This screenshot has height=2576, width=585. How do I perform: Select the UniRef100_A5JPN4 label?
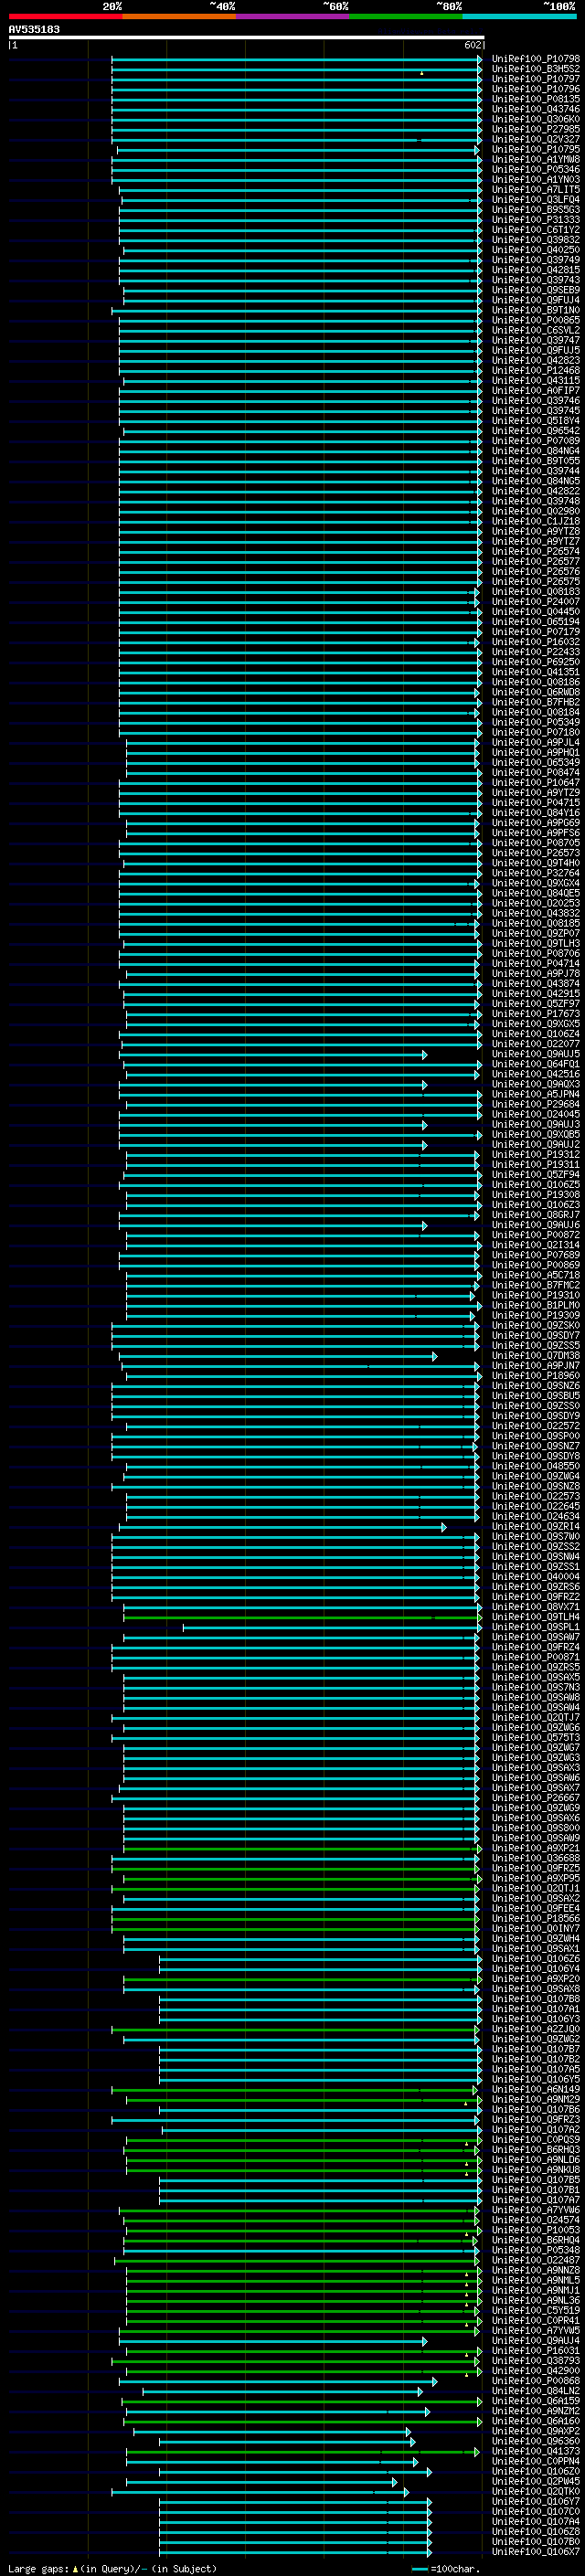[536, 1094]
